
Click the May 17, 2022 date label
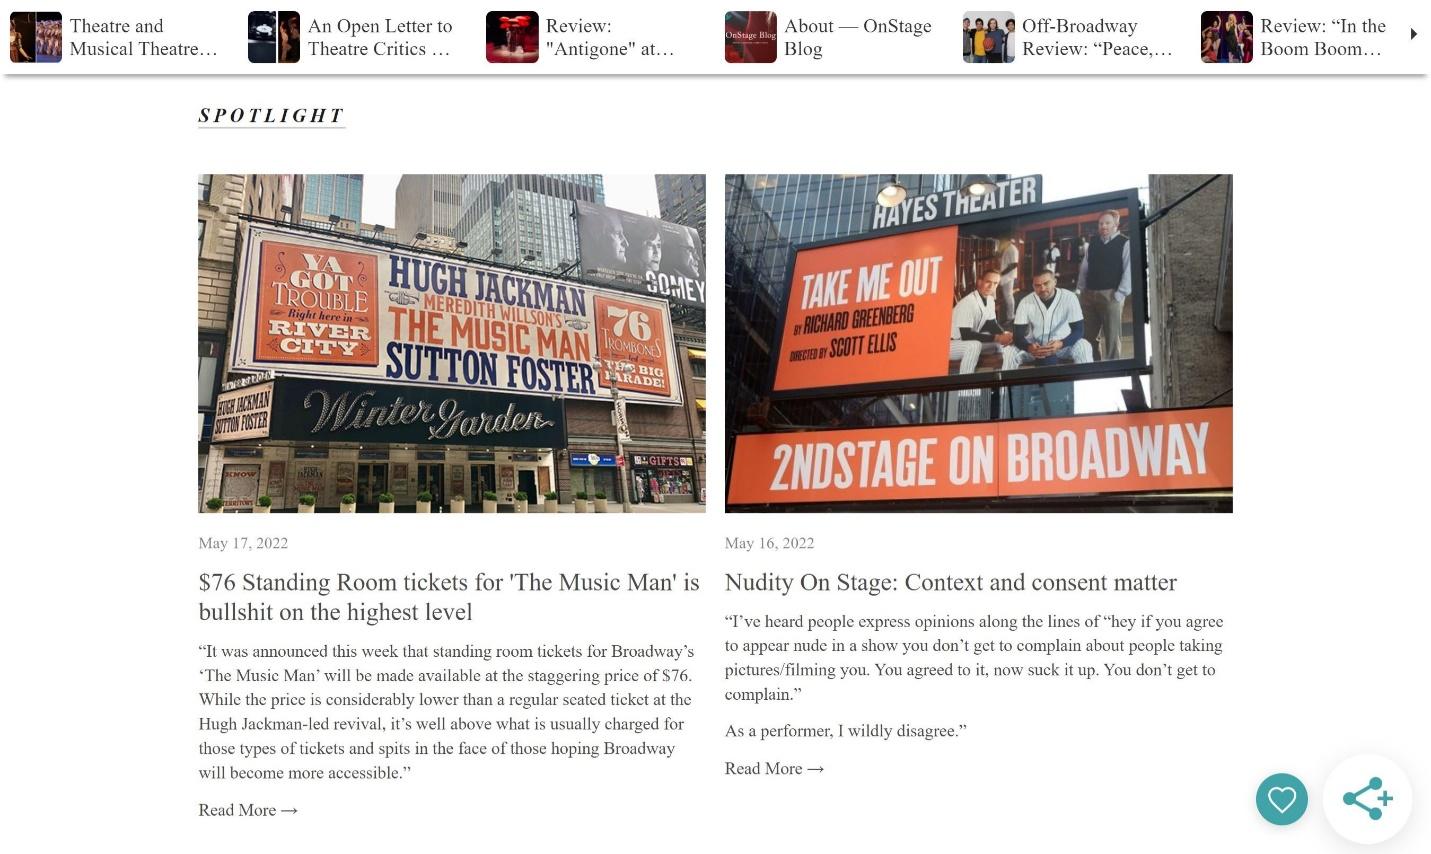click(243, 543)
